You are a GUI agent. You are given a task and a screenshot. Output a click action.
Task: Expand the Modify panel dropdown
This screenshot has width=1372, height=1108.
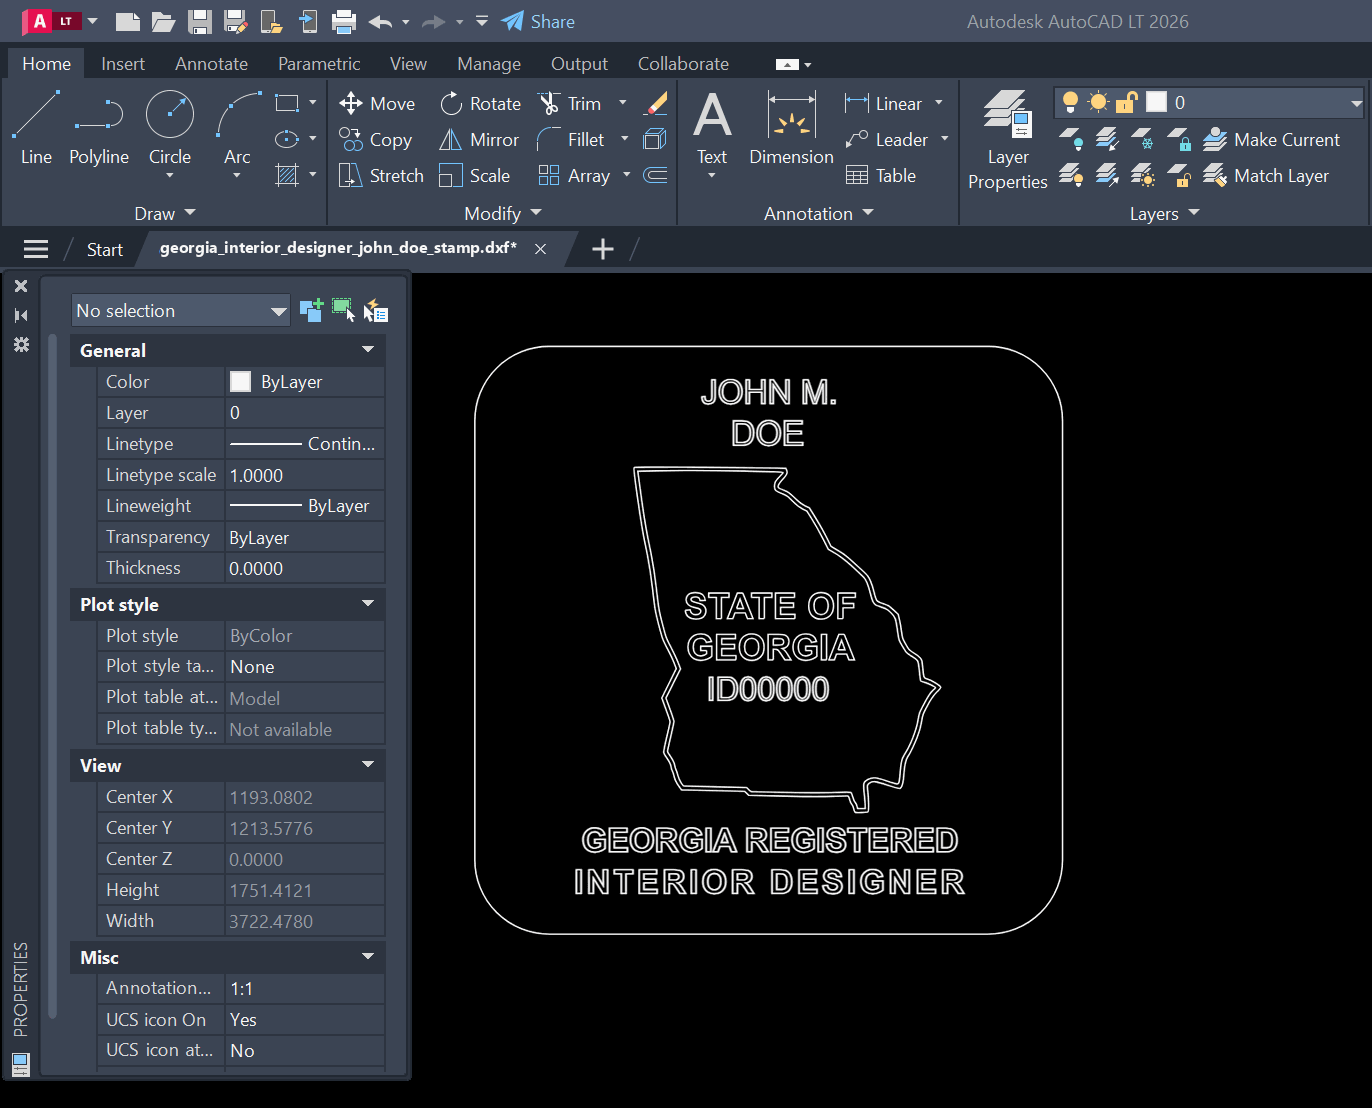pyautogui.click(x=502, y=213)
